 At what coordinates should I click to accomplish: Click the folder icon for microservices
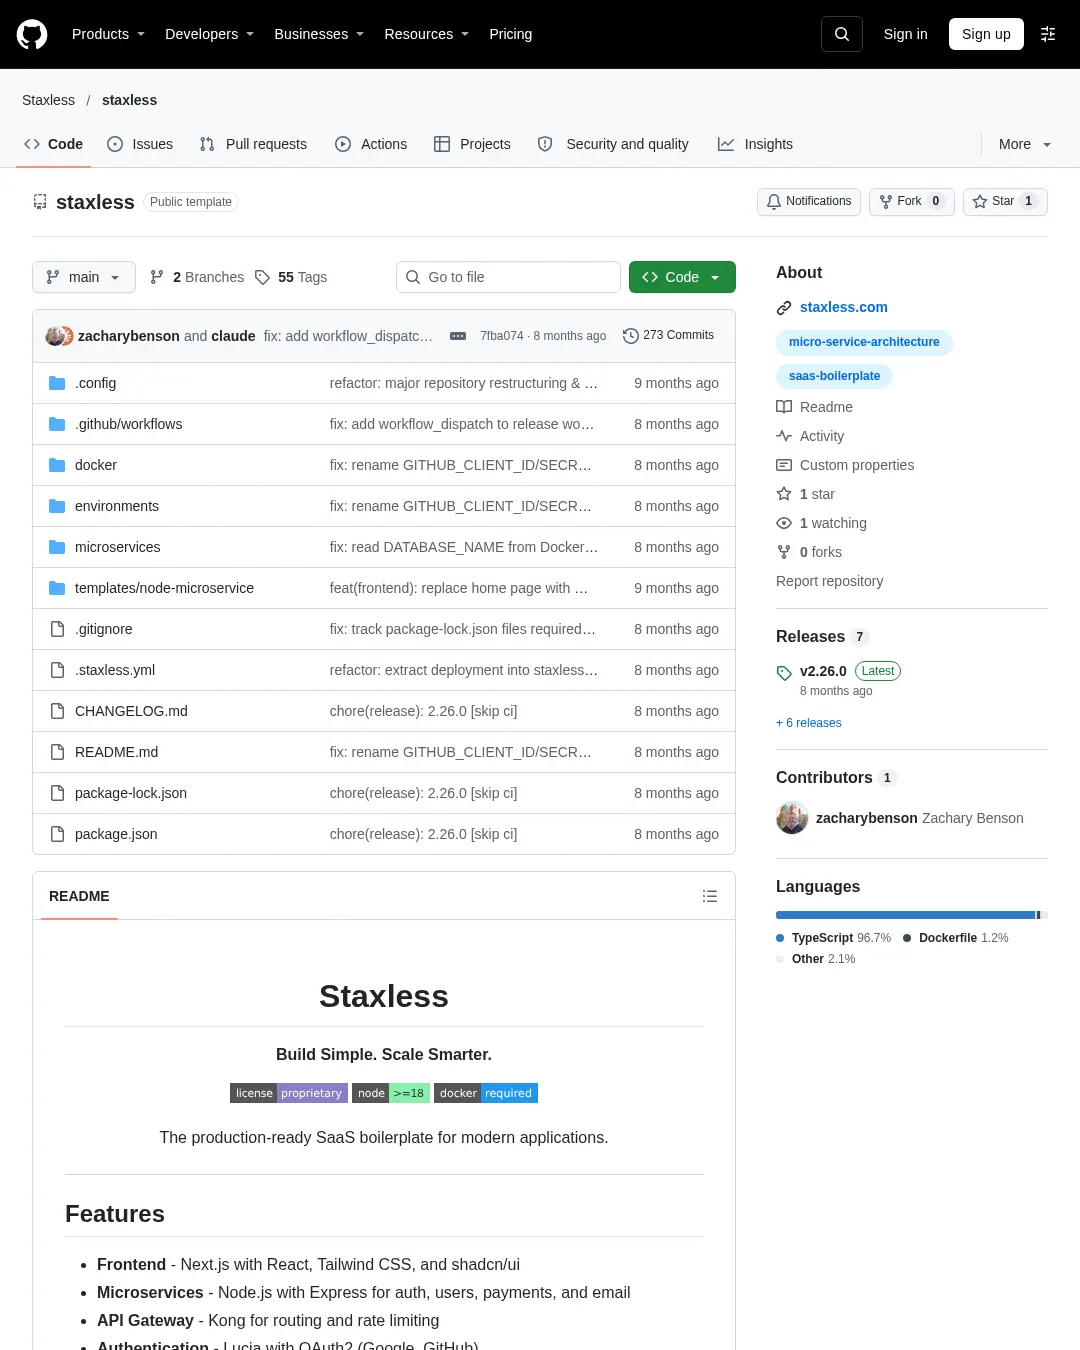57,547
